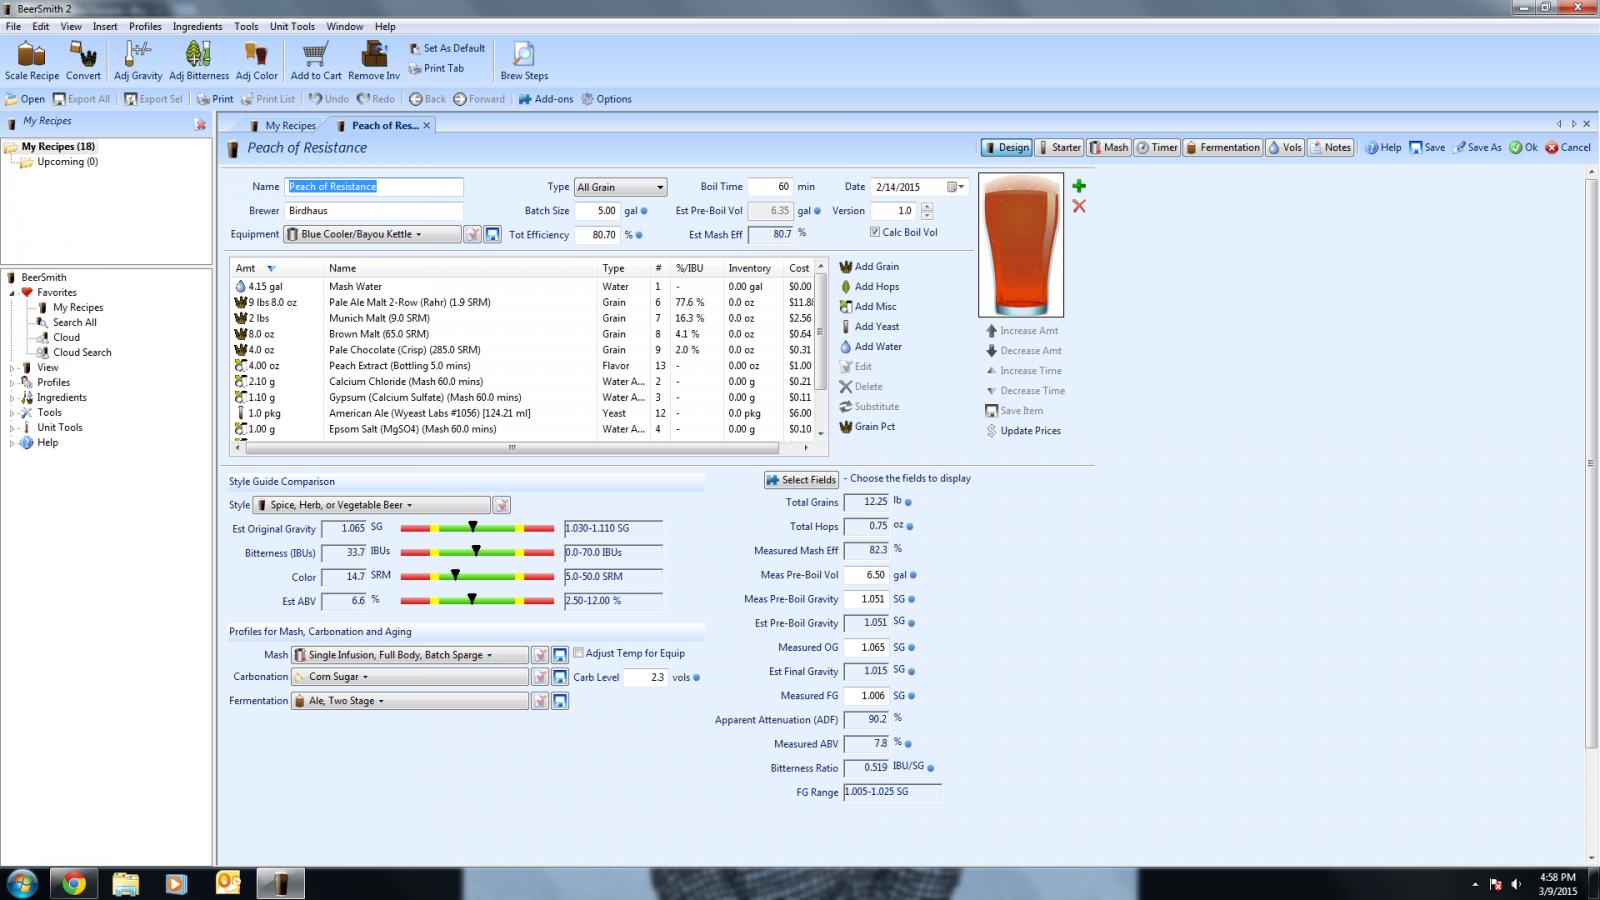Save the equipment profile with disk icon
The width and height of the screenshot is (1600, 900).
492,234
